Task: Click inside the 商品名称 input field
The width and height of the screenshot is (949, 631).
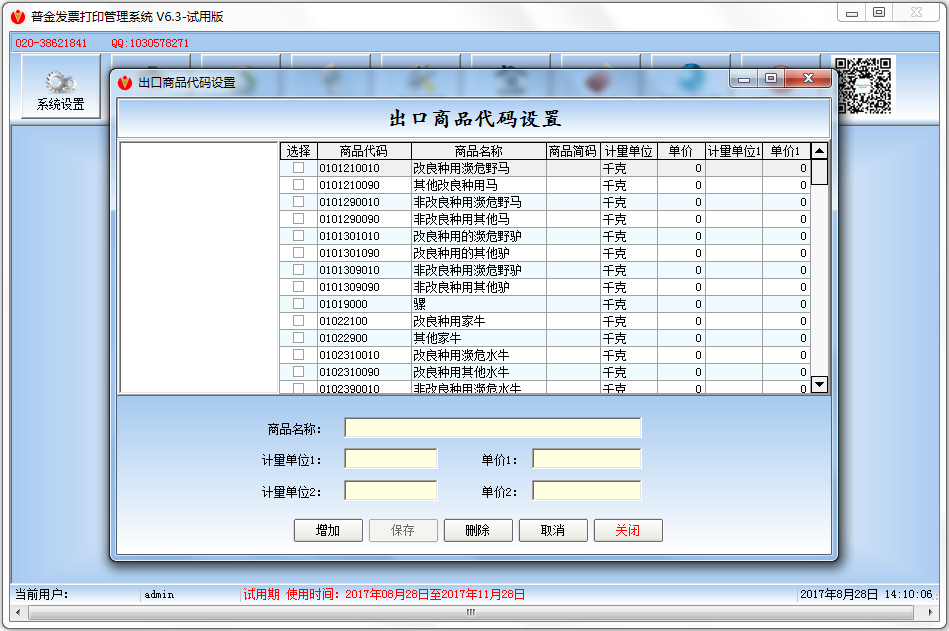Action: coord(492,427)
